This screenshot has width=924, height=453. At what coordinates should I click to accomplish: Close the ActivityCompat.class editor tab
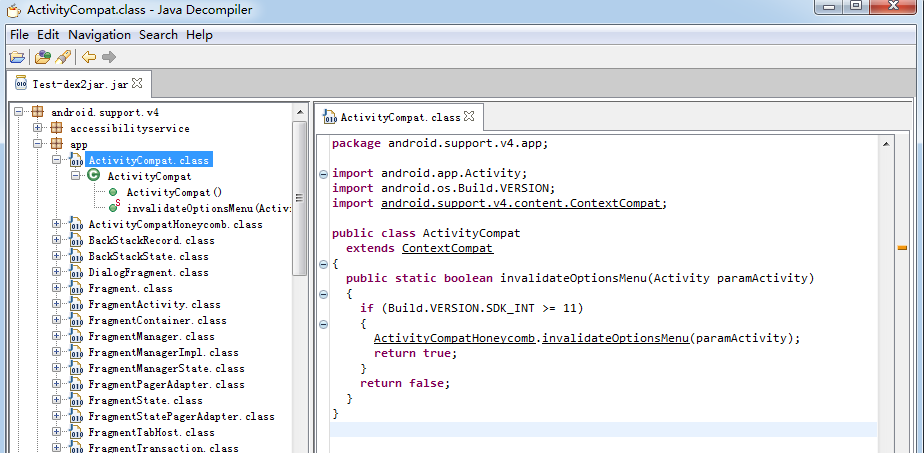coord(468,116)
